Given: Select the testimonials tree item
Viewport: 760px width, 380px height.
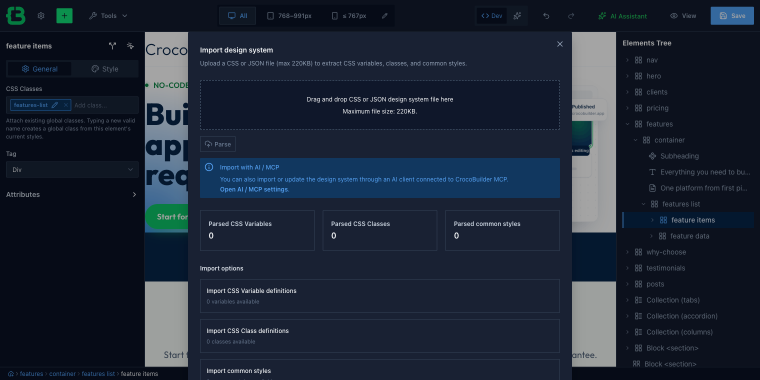Looking at the screenshot, I should pos(665,268).
